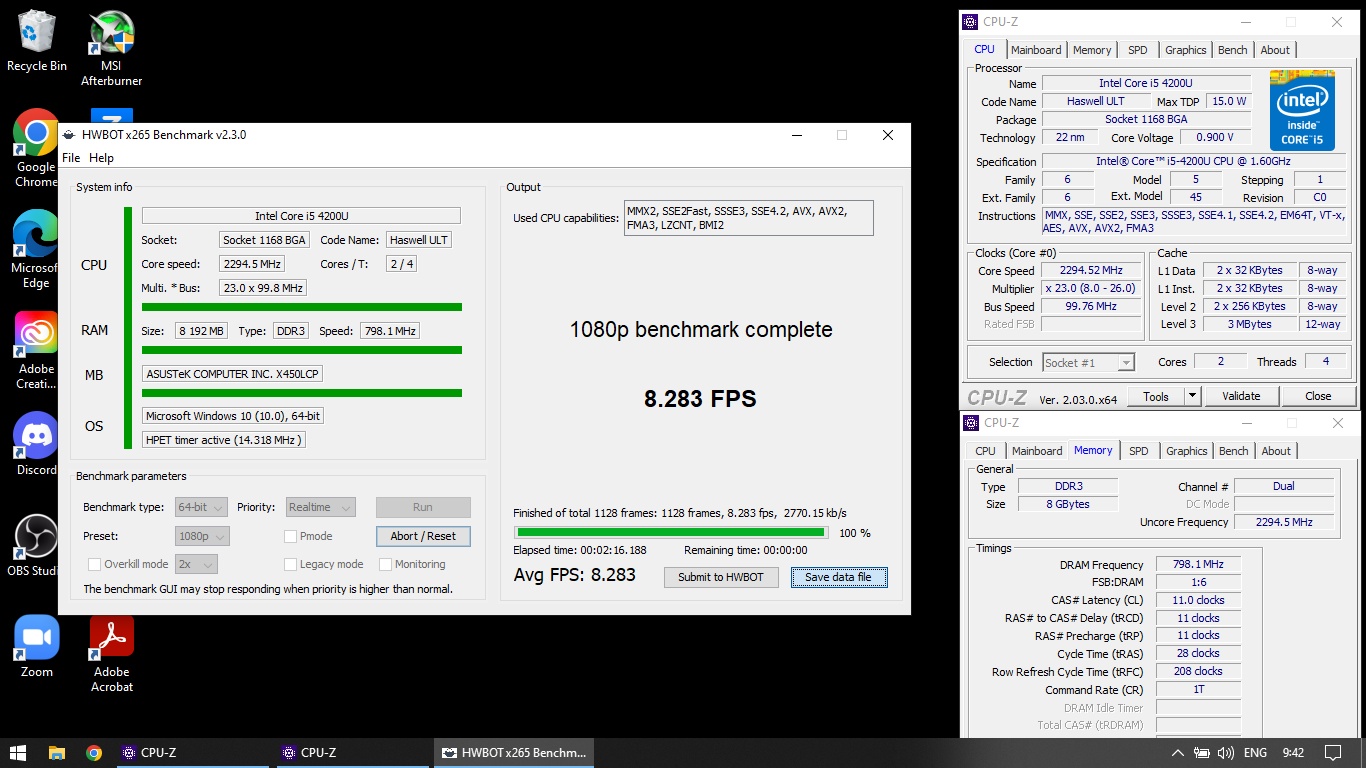Click HPET timer active field
The width and height of the screenshot is (1366, 768).
[x=224, y=440]
